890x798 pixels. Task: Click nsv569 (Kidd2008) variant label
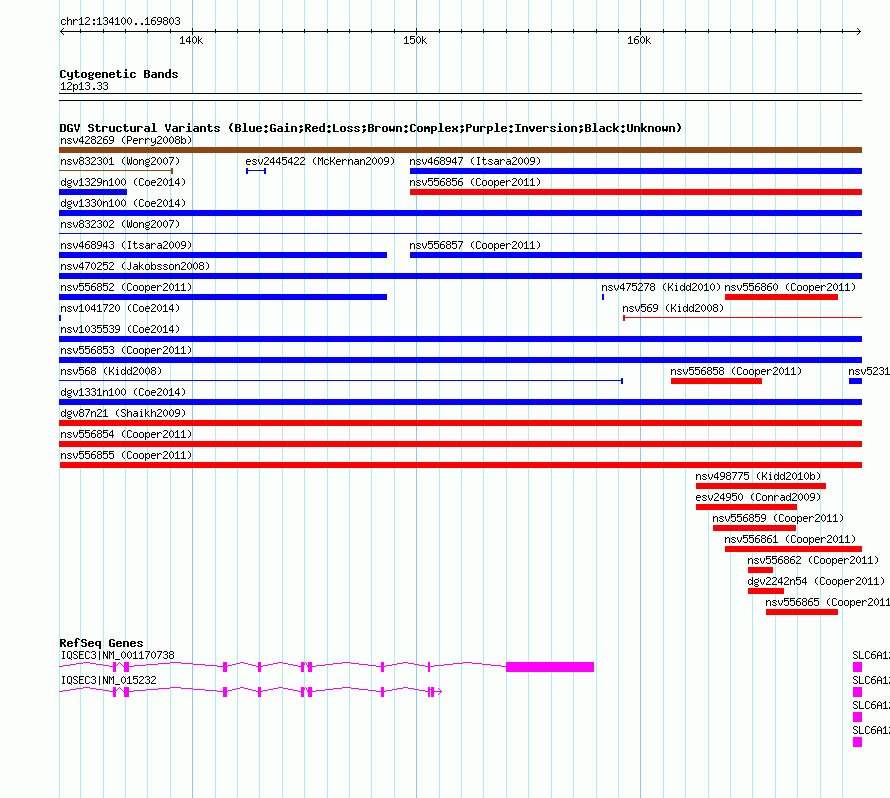point(673,308)
